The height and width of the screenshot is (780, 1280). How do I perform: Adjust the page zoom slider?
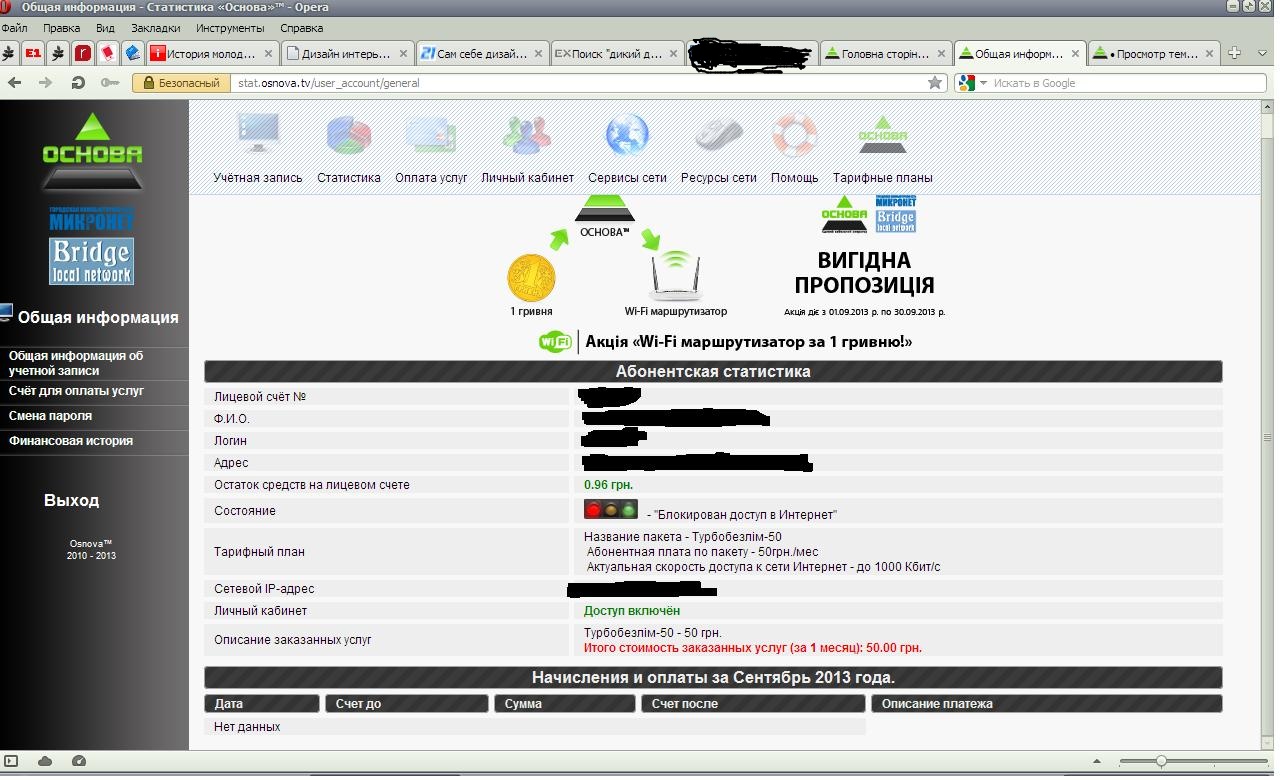pyautogui.click(x=1160, y=762)
